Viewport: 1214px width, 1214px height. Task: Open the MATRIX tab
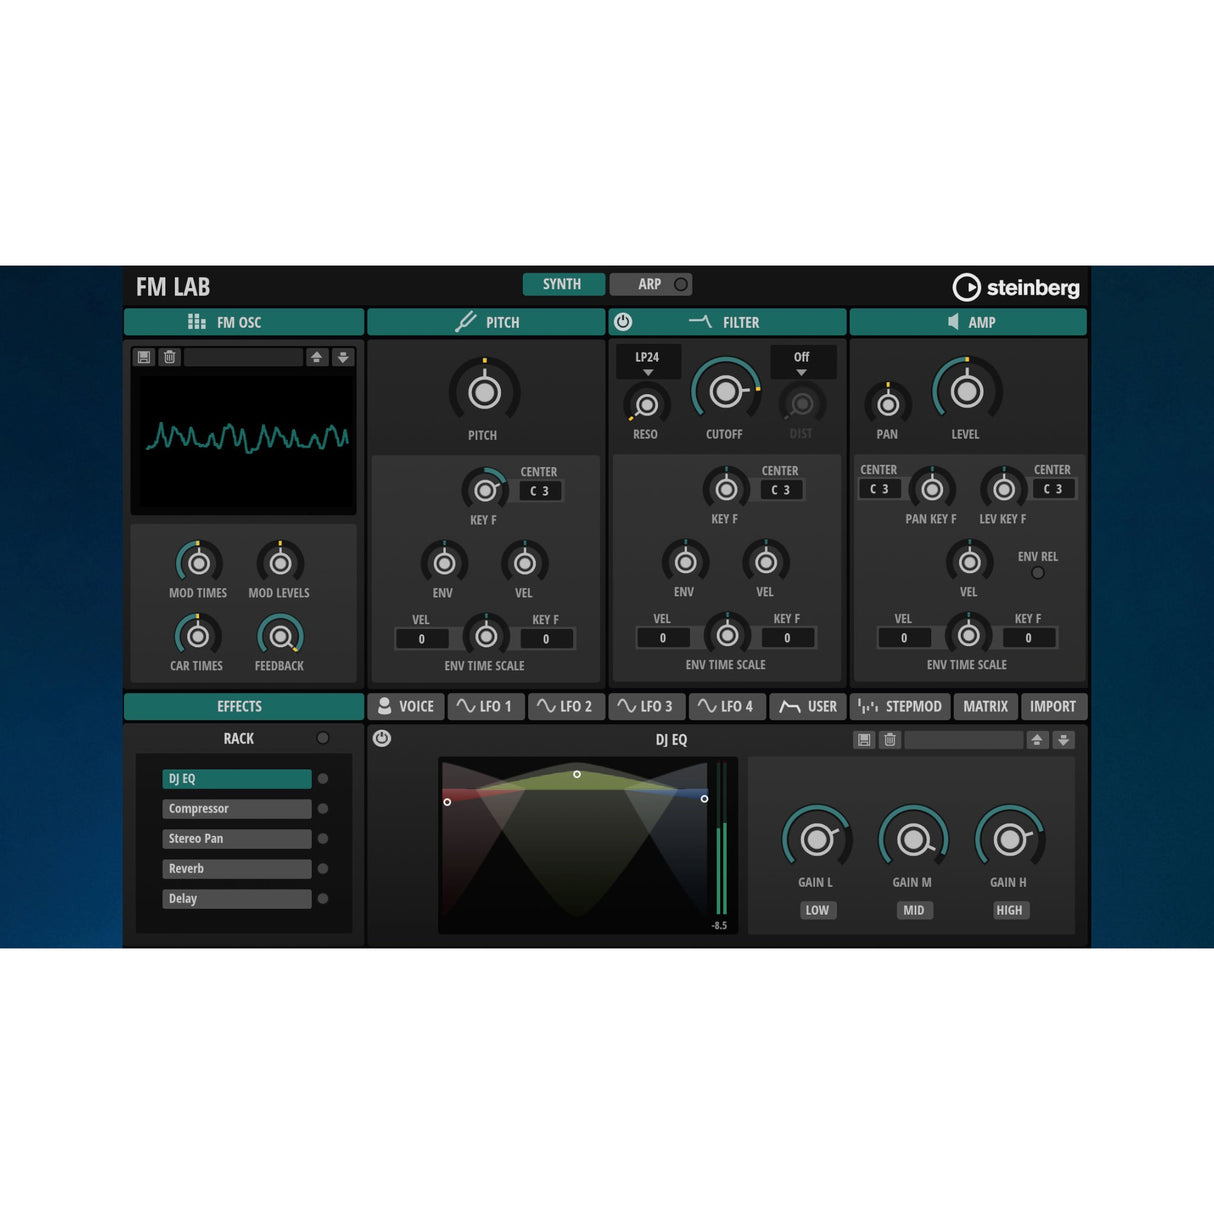(985, 706)
